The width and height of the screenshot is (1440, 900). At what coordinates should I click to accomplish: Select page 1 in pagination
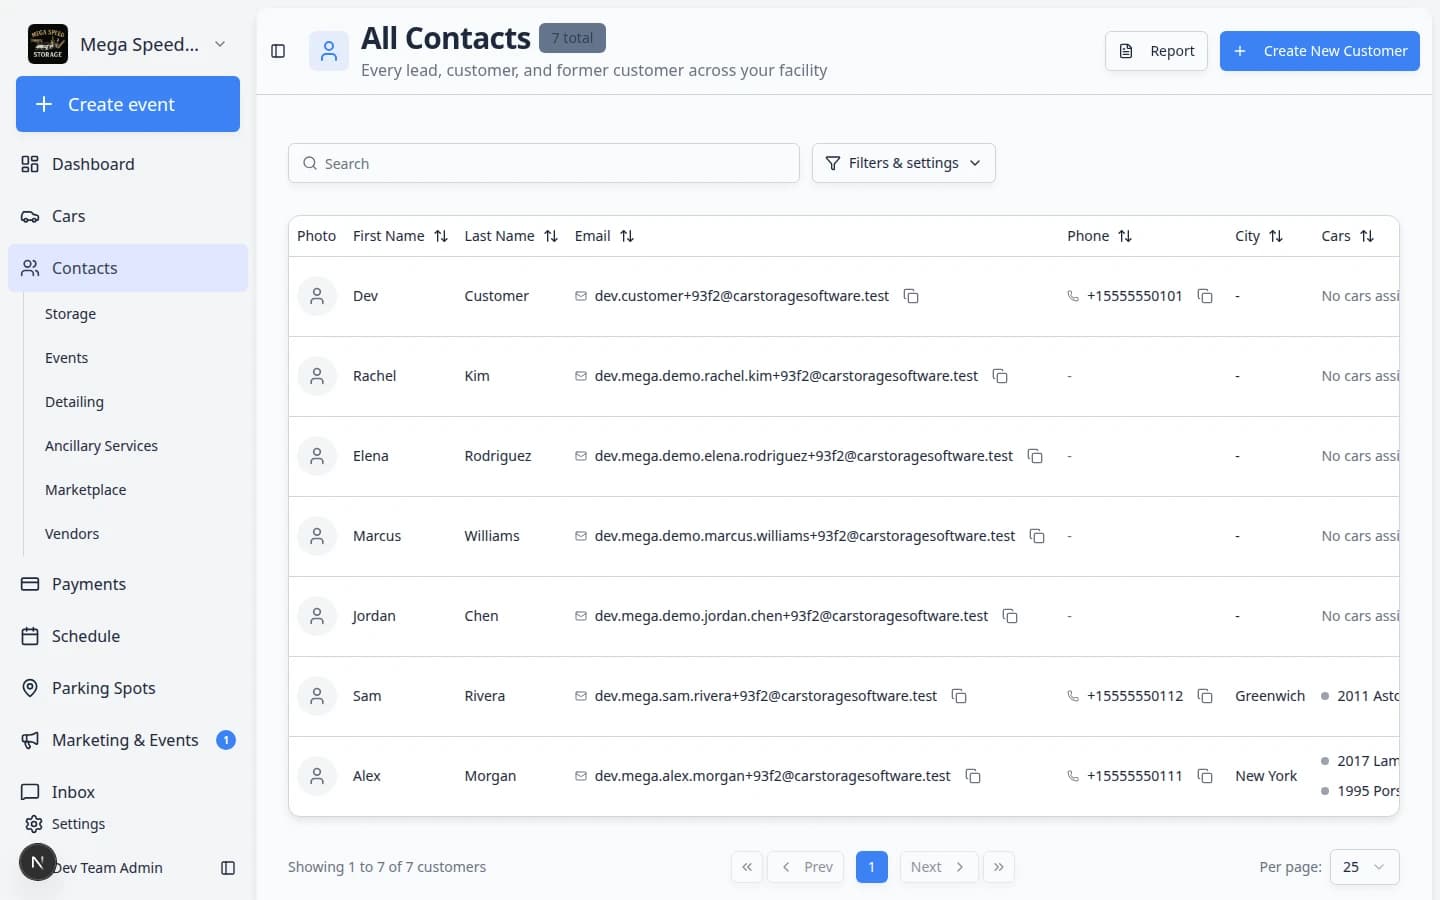tap(872, 867)
